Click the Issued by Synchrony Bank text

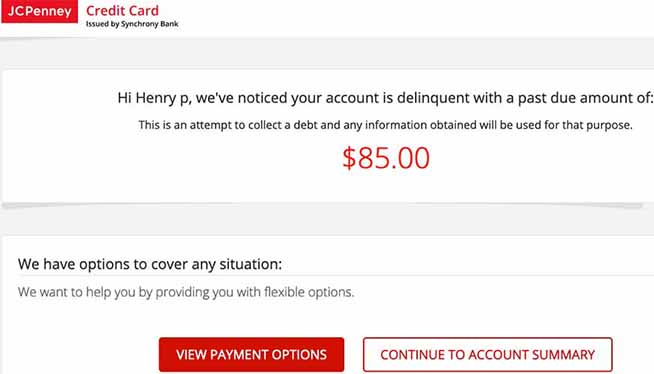(132, 24)
